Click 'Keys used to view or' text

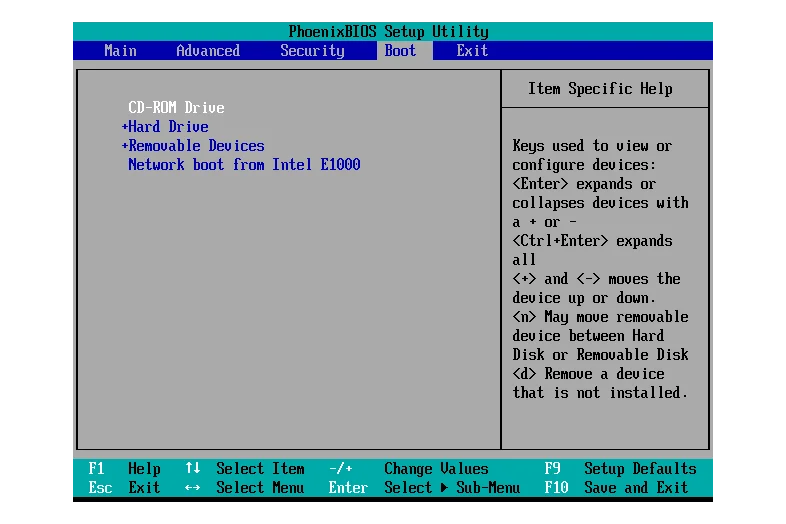pyautogui.click(x=592, y=146)
